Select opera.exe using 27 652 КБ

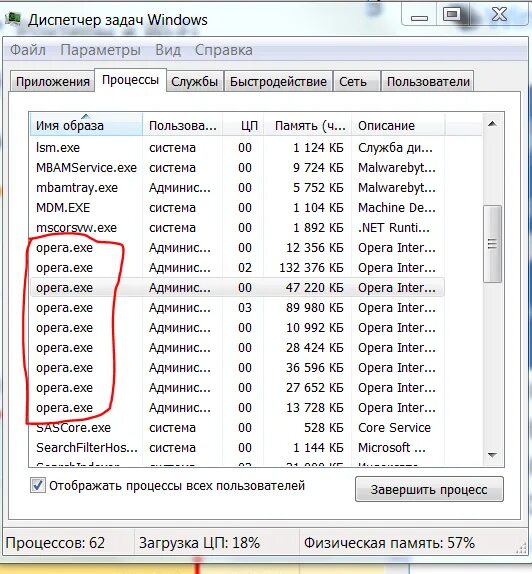(x=237, y=388)
